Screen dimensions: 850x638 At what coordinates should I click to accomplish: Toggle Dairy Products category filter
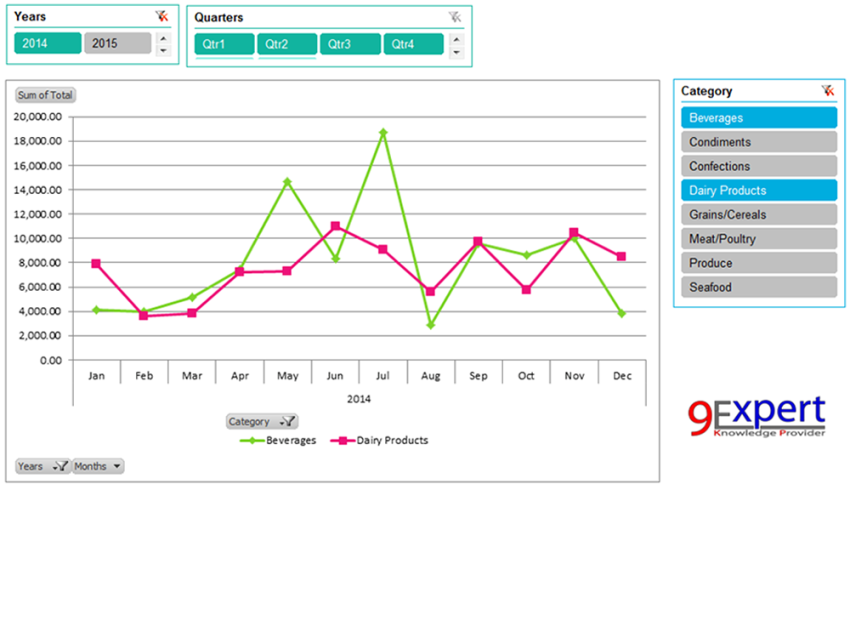point(759,190)
